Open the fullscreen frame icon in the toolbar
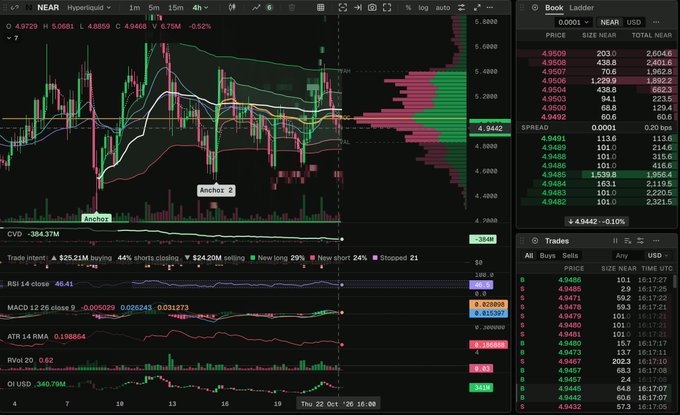Image resolution: width=680 pixels, height=415 pixels. pos(387,7)
